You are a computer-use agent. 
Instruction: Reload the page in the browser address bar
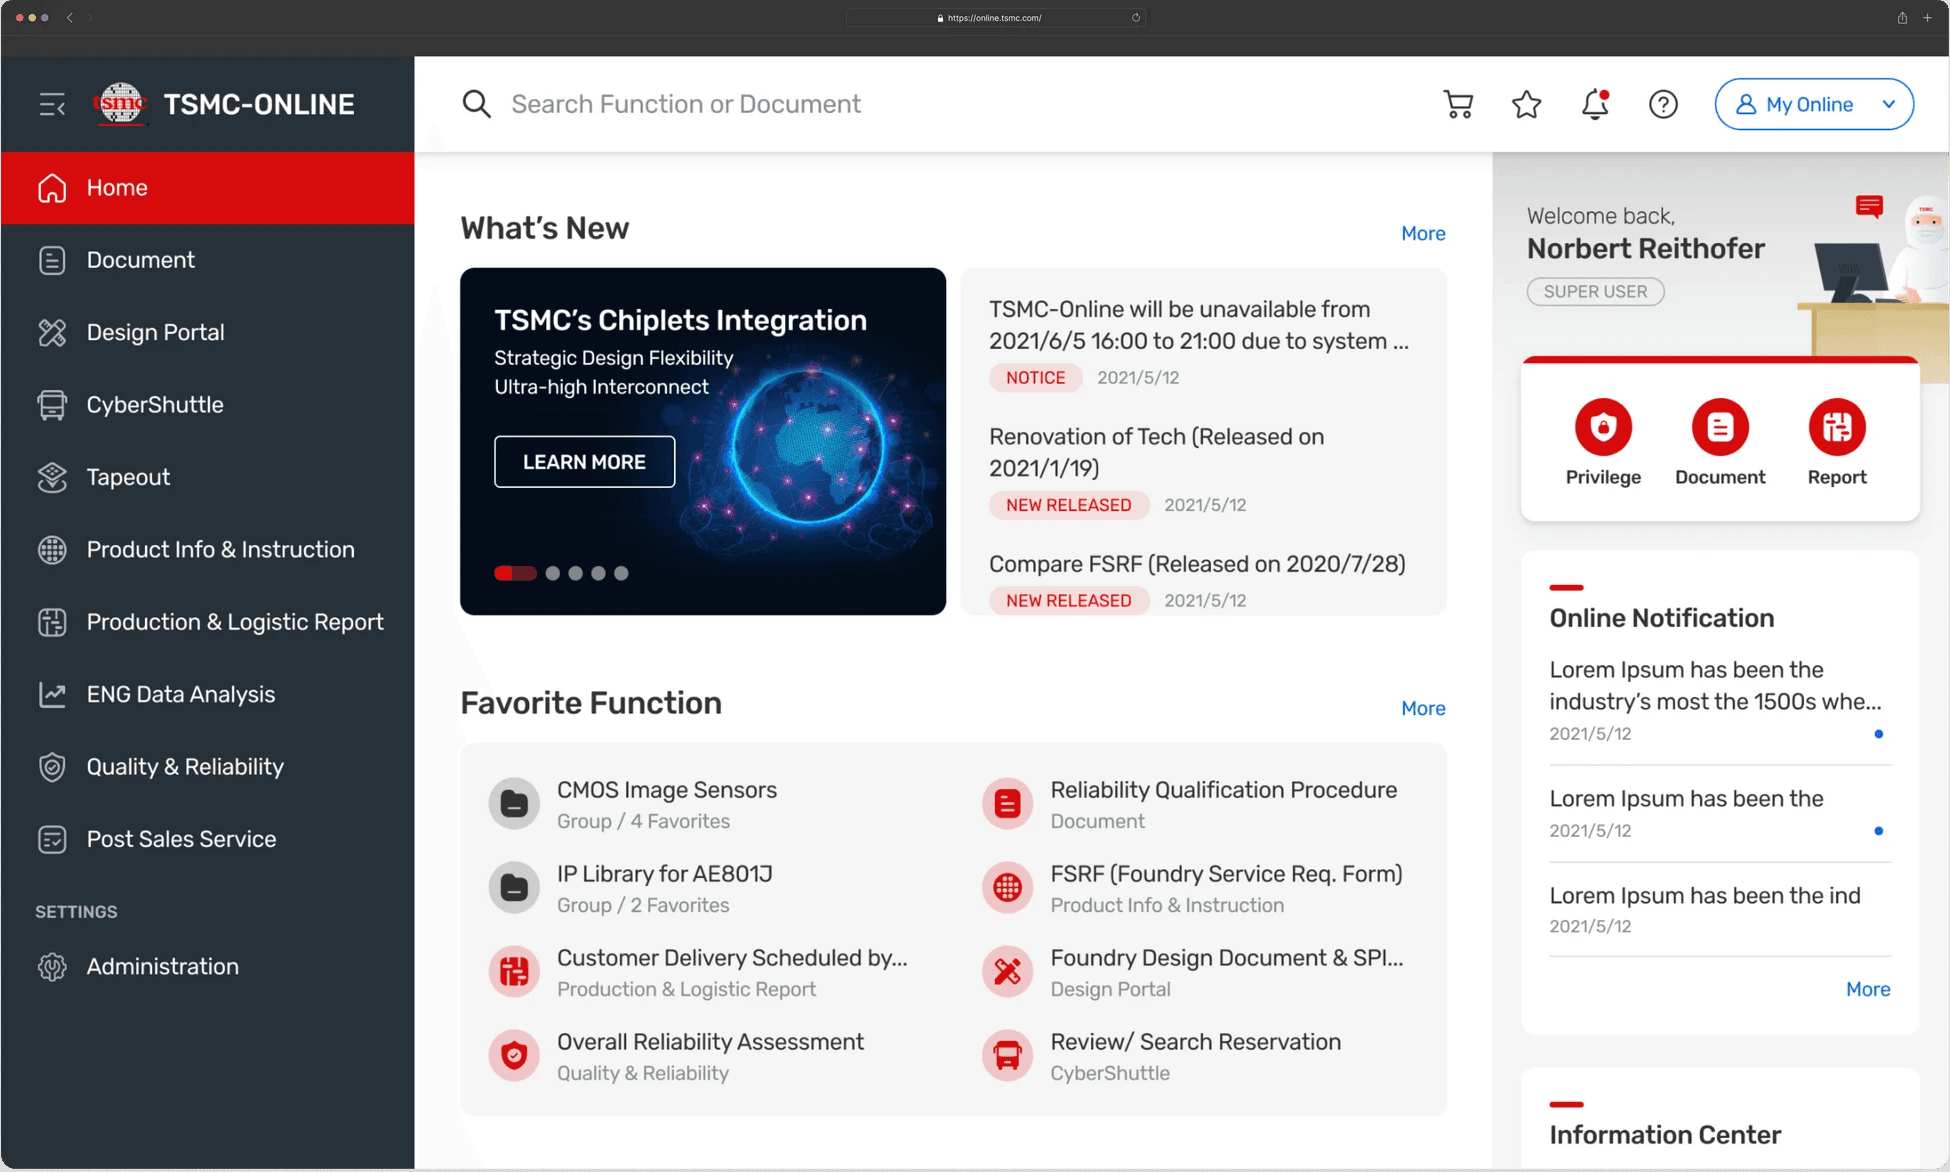coord(1136,18)
